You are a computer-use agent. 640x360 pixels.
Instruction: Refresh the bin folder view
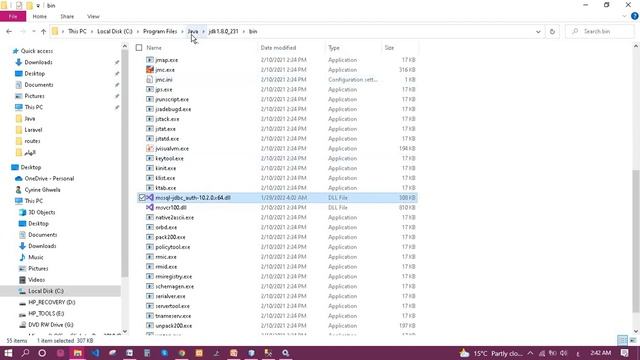[552, 31]
